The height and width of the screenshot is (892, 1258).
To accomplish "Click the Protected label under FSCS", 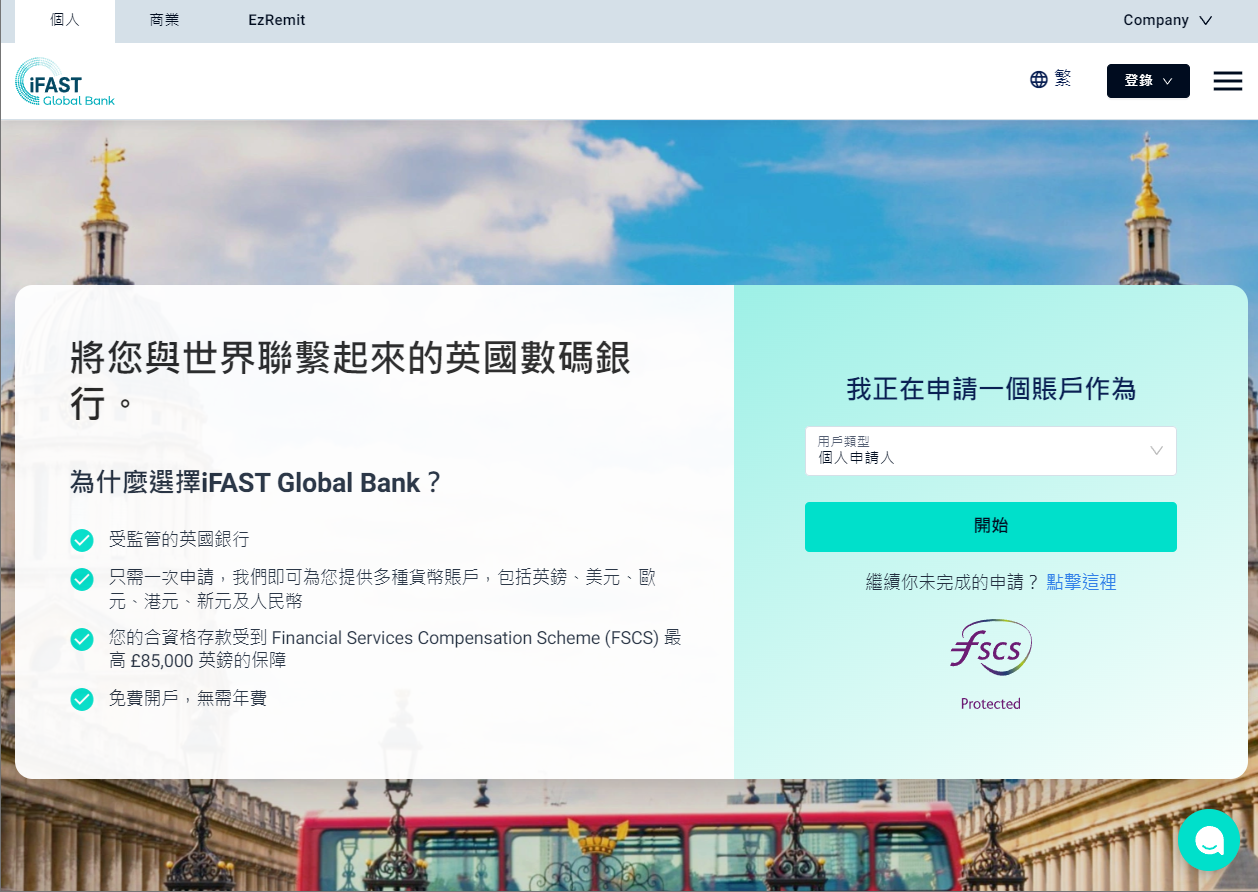I will 991,704.
